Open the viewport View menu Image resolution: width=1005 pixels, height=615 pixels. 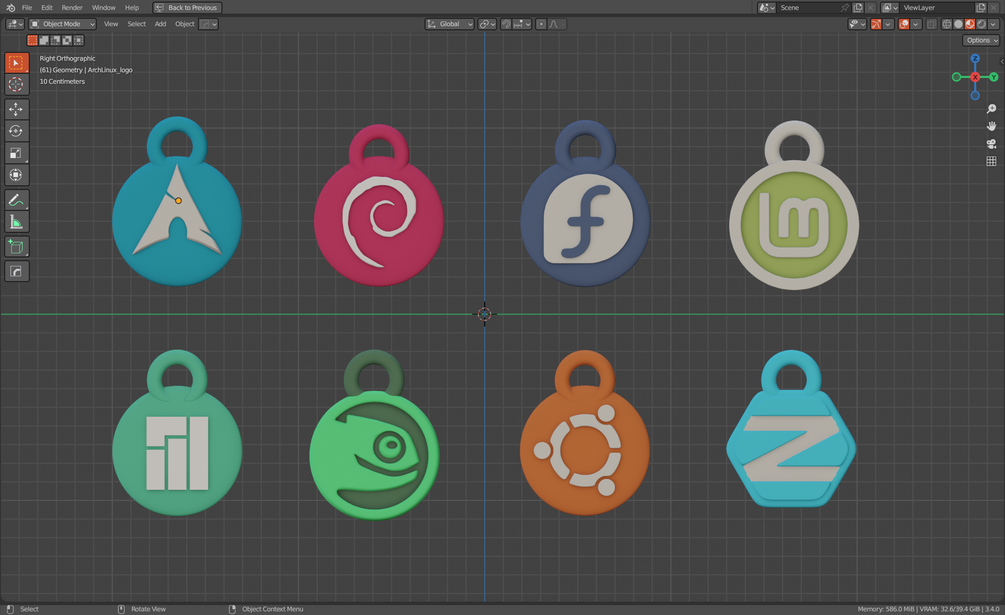(x=111, y=24)
